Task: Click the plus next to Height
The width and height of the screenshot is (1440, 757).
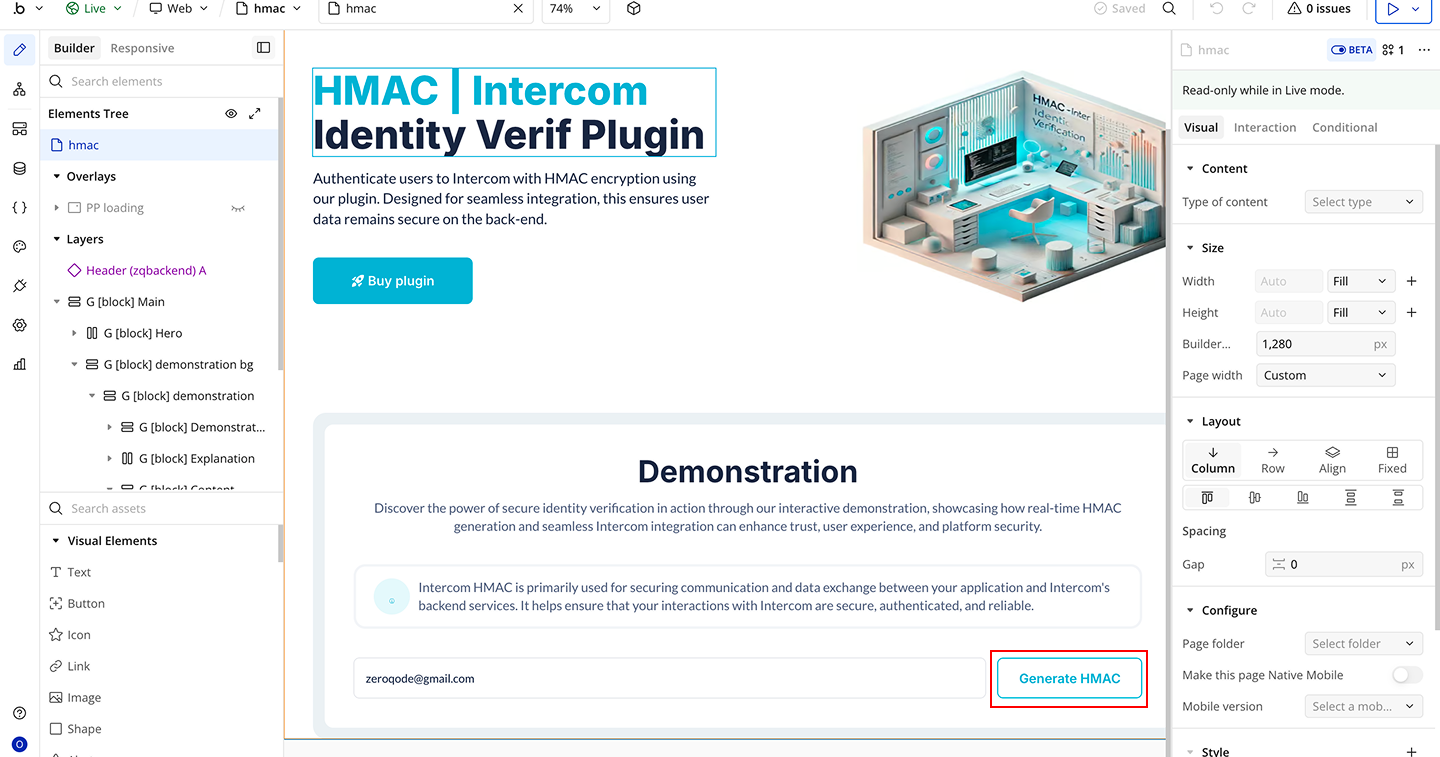Action: [x=1411, y=313]
